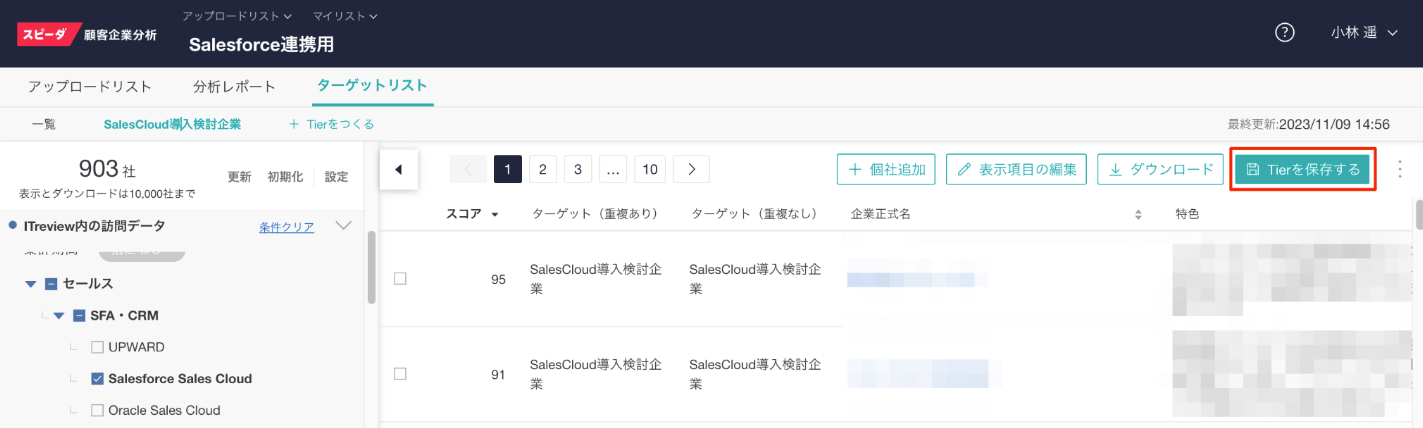The height and width of the screenshot is (428, 1423).
Task: Click the Tierを保存する button
Action: 1302,170
